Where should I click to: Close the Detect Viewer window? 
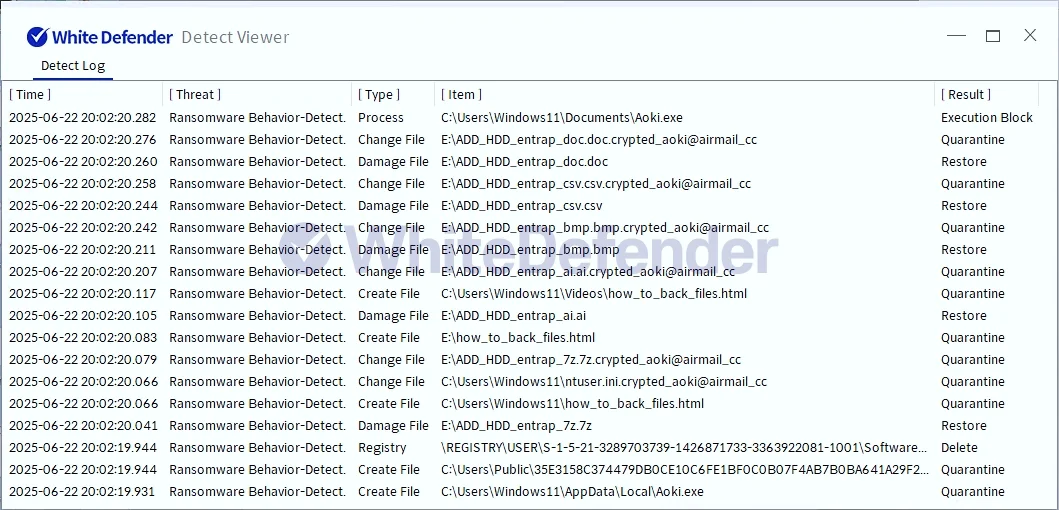pyautogui.click(x=1030, y=36)
